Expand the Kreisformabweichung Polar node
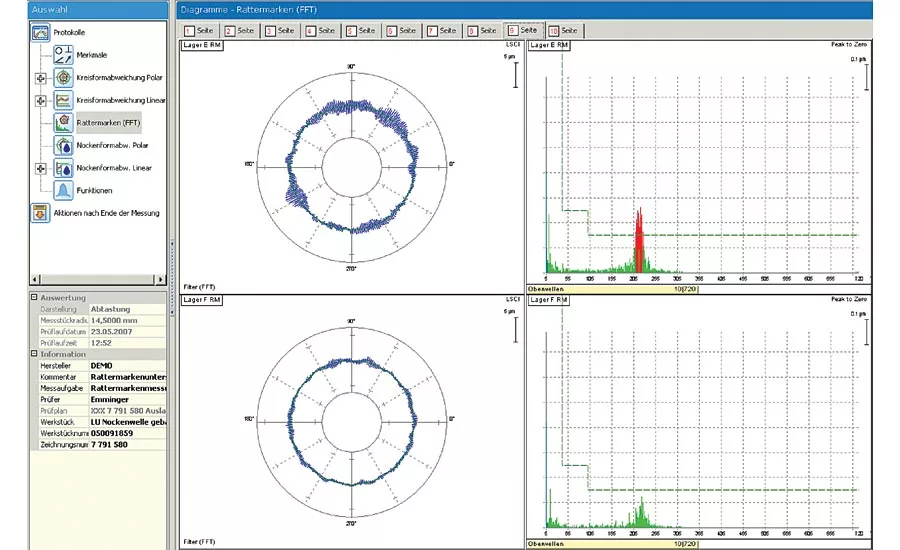The height and width of the screenshot is (550, 900). (x=40, y=78)
